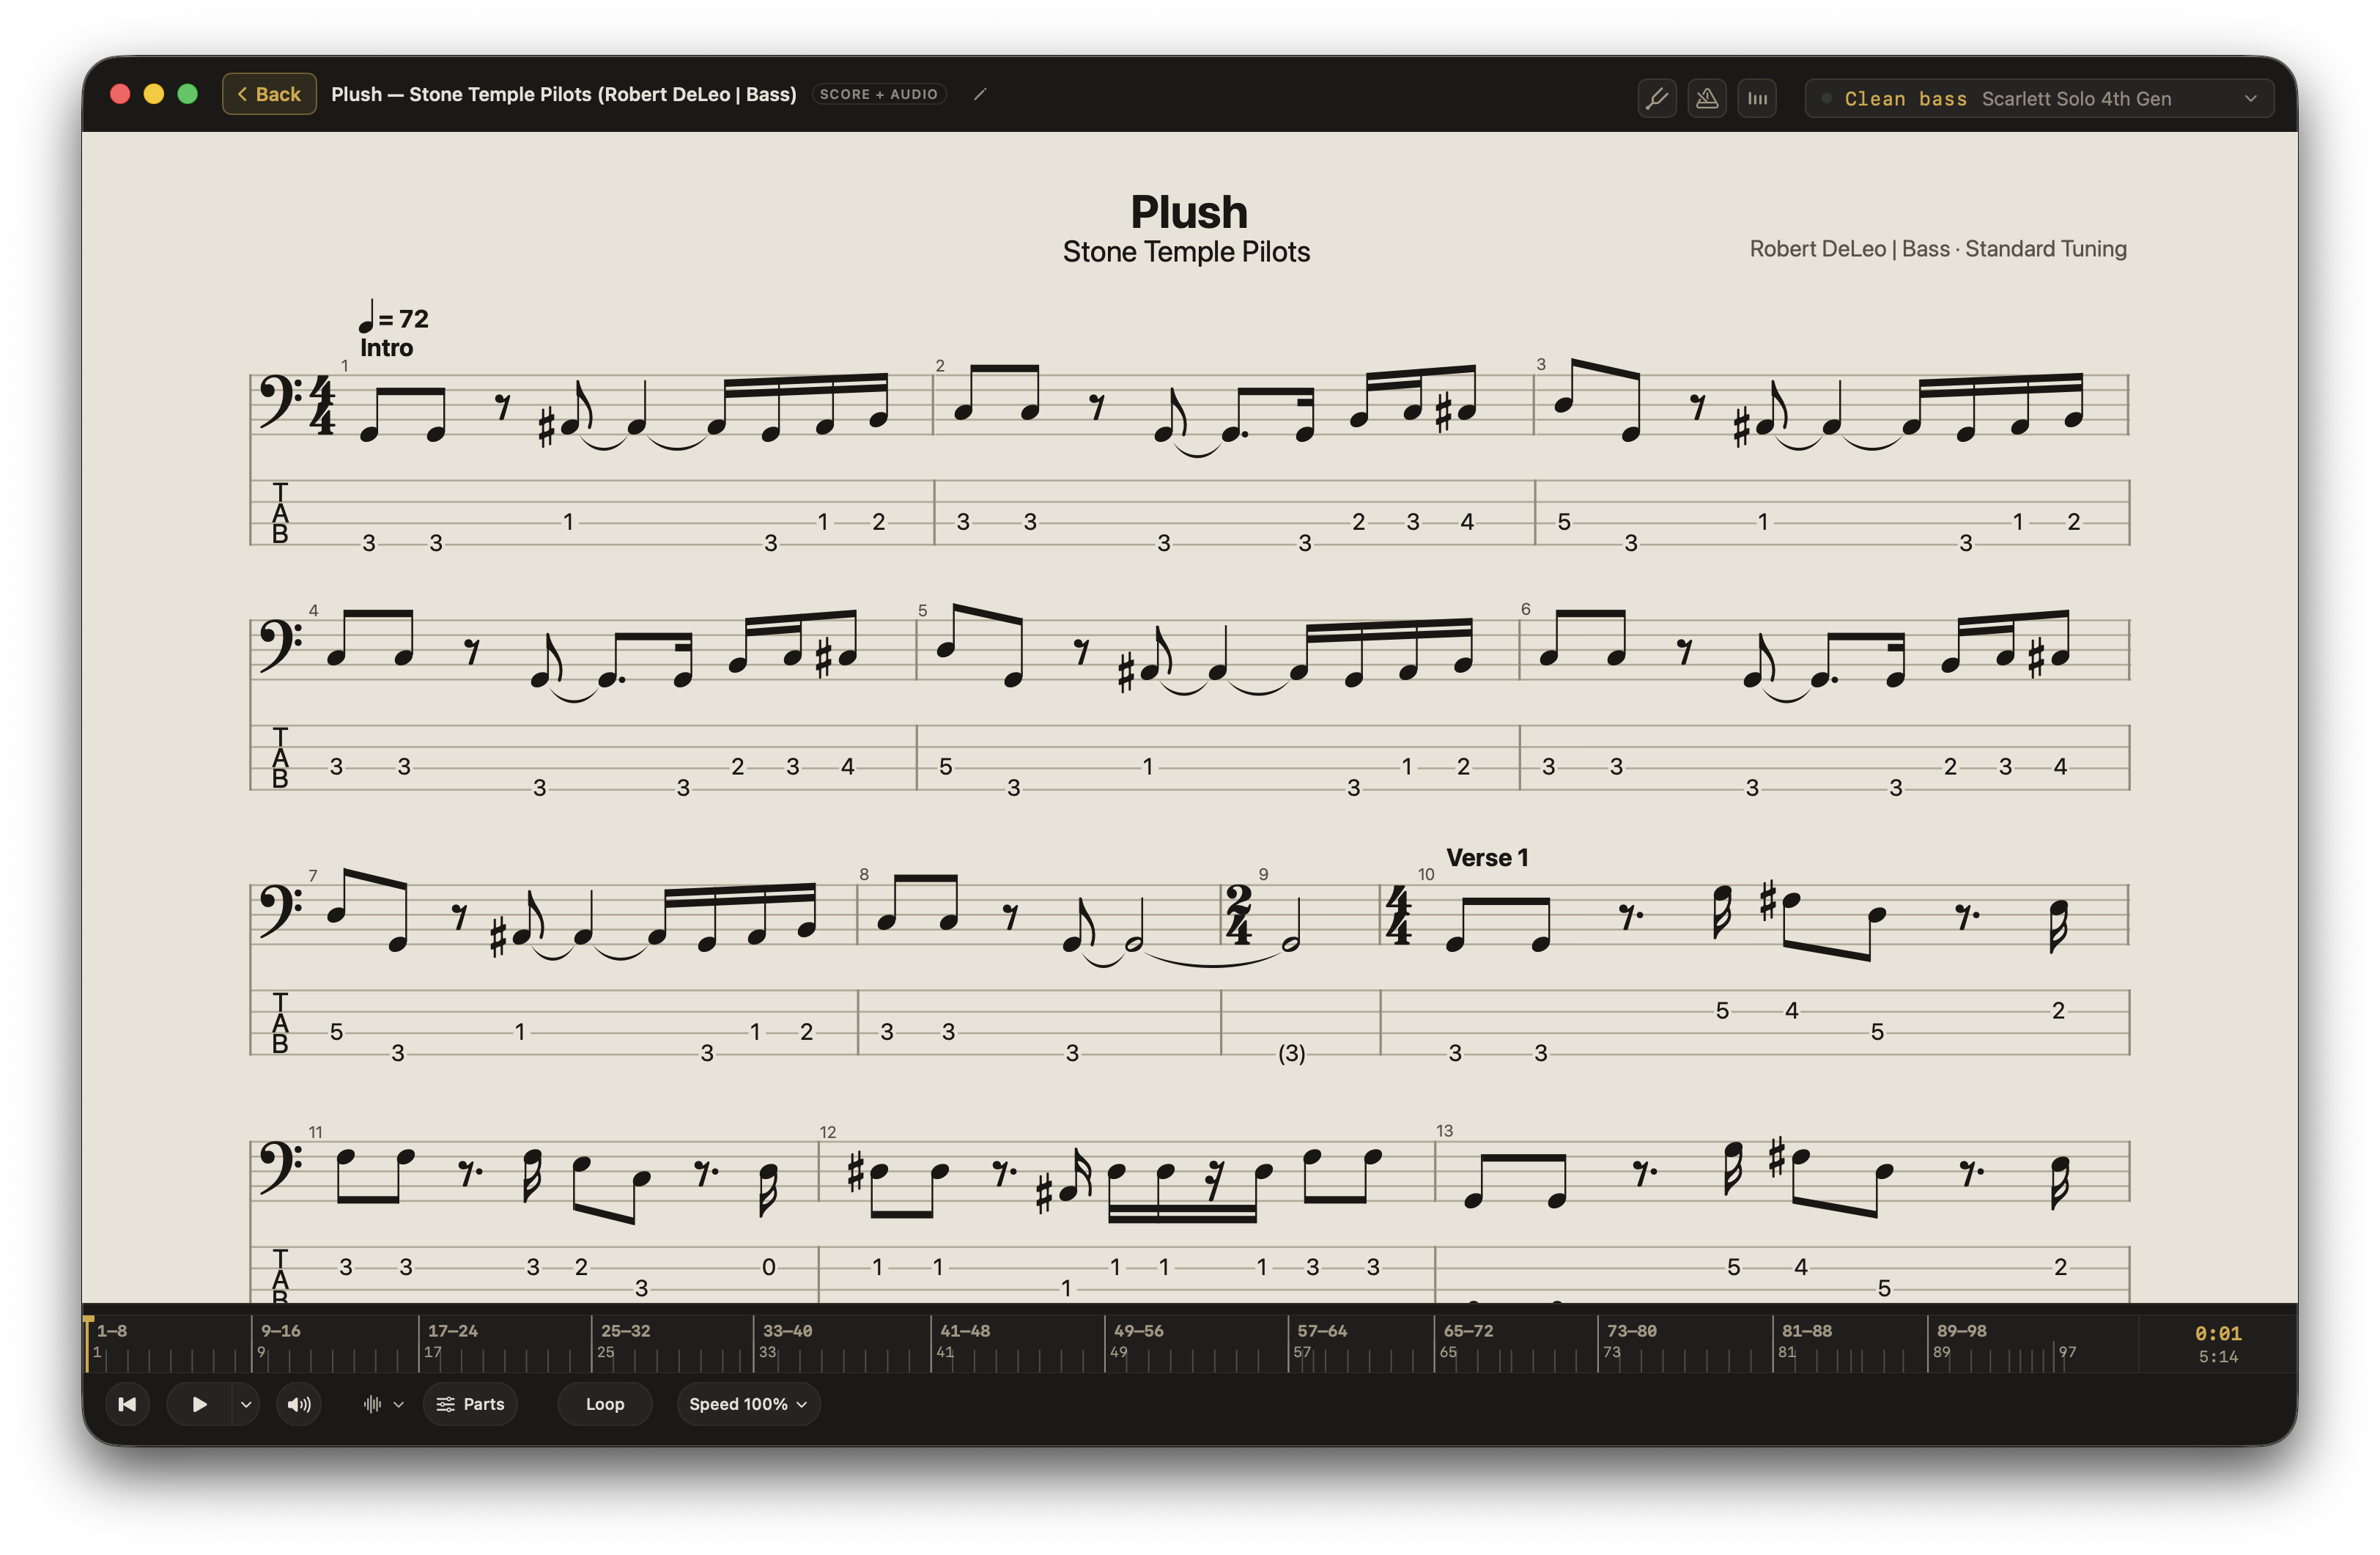
Task: Click the bar 97 tick label in the timeline
Action: (x=2067, y=1352)
